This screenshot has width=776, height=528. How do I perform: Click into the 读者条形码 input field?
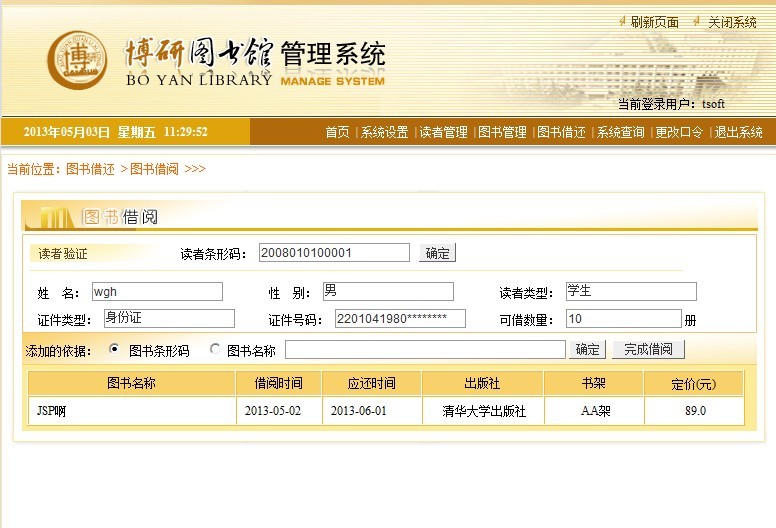pyautogui.click(x=334, y=252)
